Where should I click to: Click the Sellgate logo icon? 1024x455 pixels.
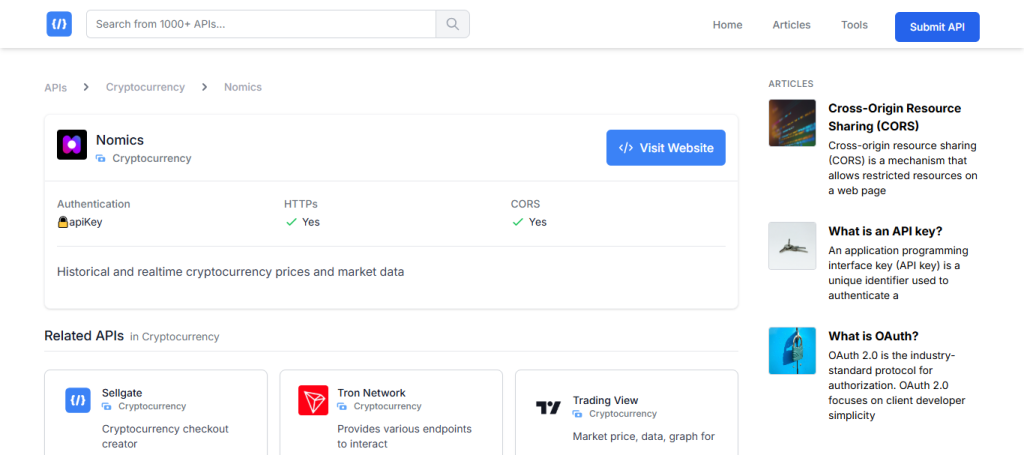(78, 400)
